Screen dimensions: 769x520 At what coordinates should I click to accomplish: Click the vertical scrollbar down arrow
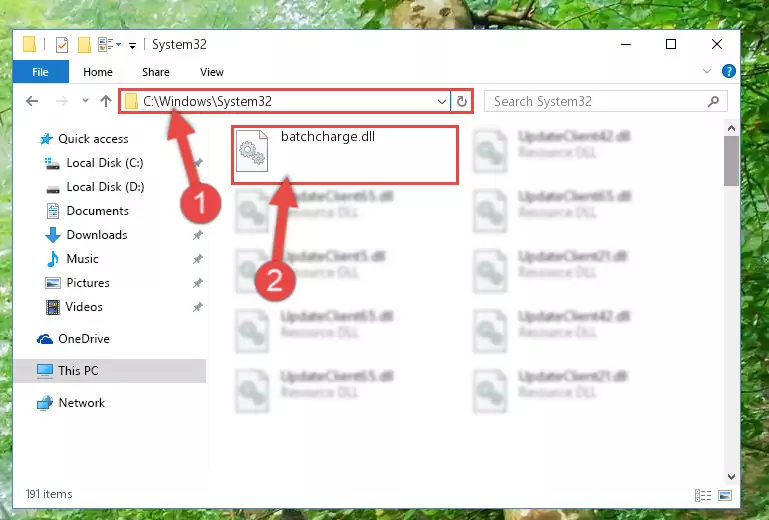[731, 476]
